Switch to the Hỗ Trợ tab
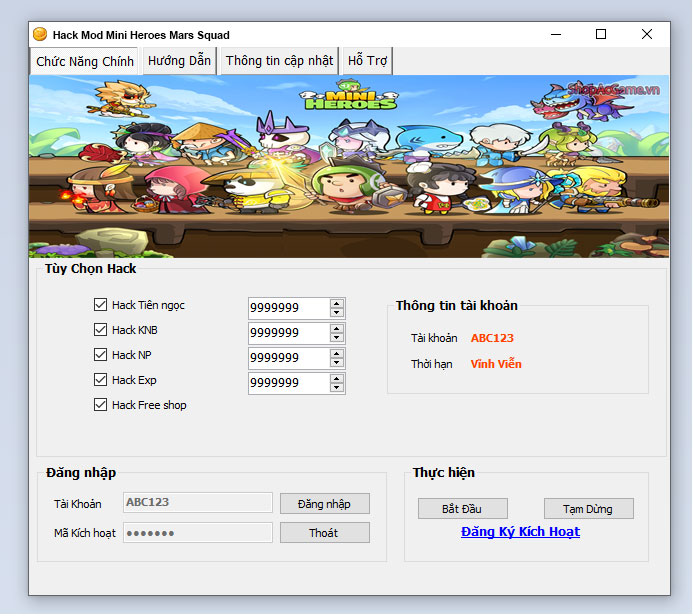 [x=367, y=61]
